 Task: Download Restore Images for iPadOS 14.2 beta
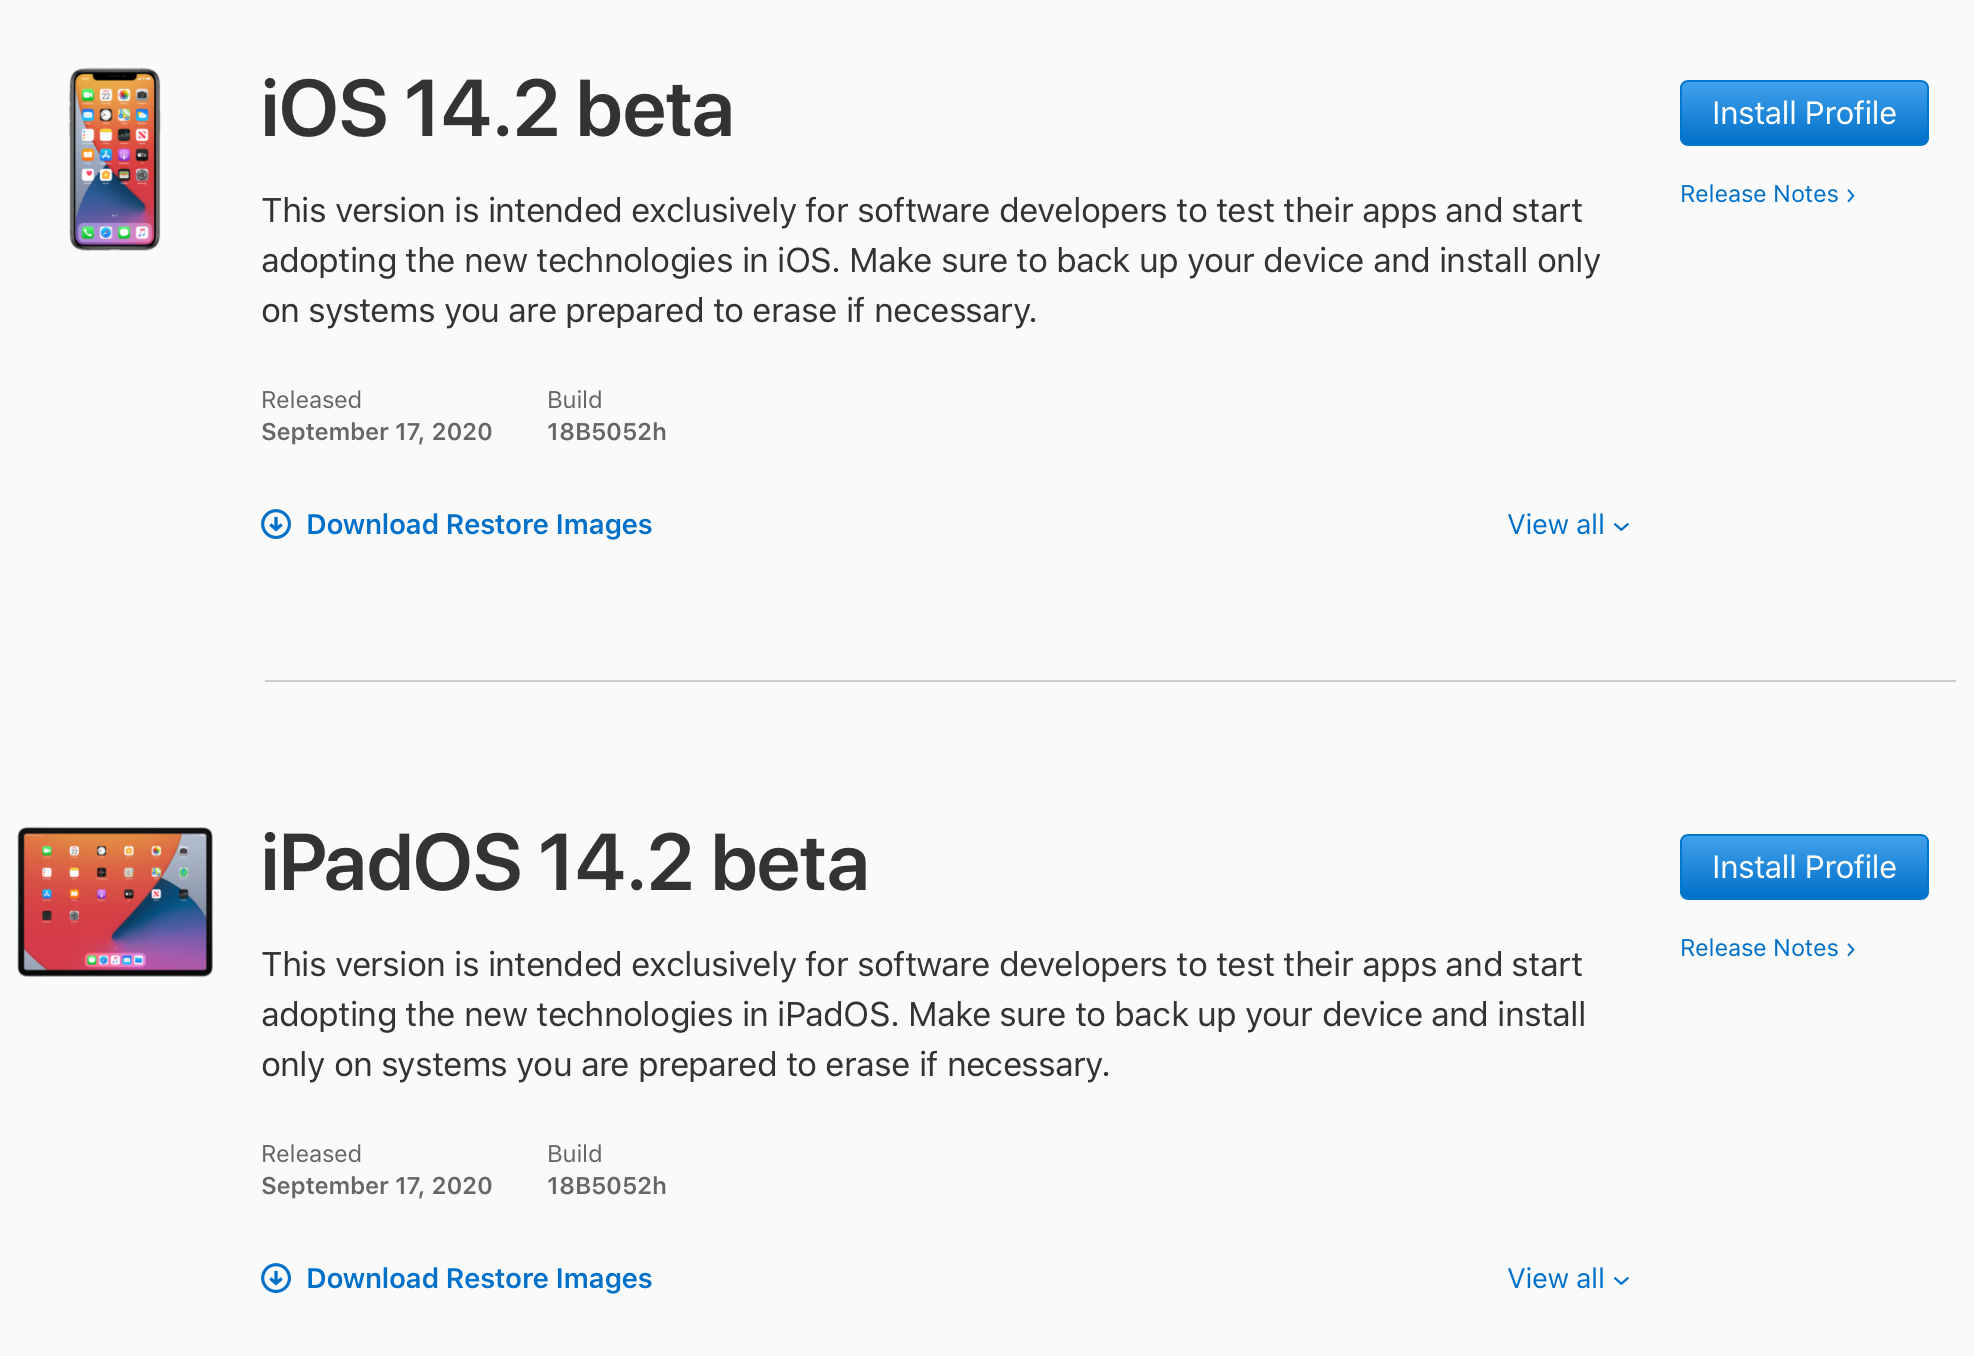[479, 1278]
